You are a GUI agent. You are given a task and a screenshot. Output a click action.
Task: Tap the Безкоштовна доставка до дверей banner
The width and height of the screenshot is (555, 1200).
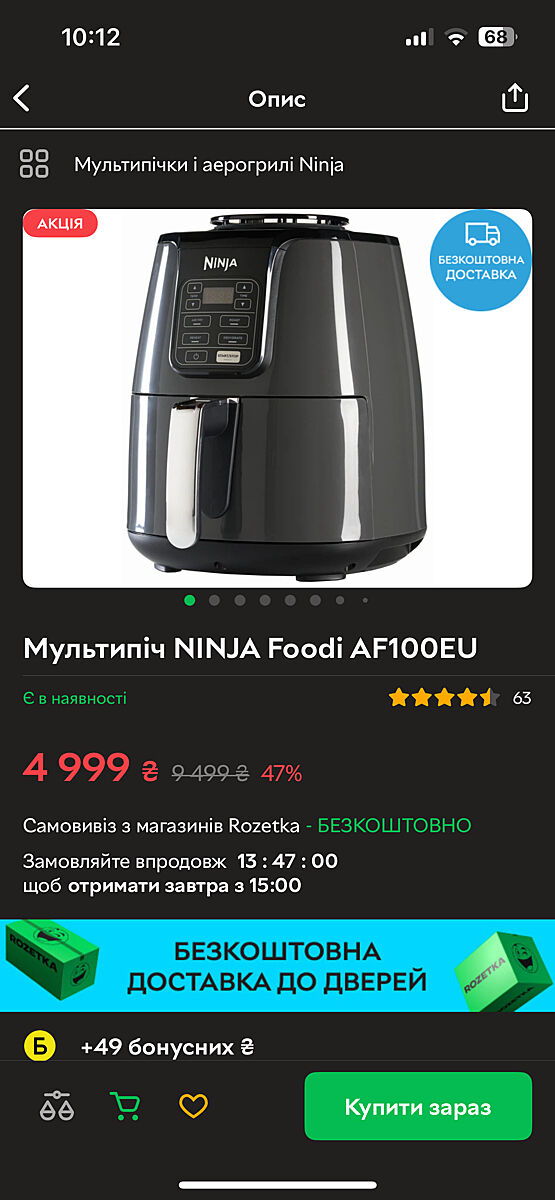pos(277,966)
